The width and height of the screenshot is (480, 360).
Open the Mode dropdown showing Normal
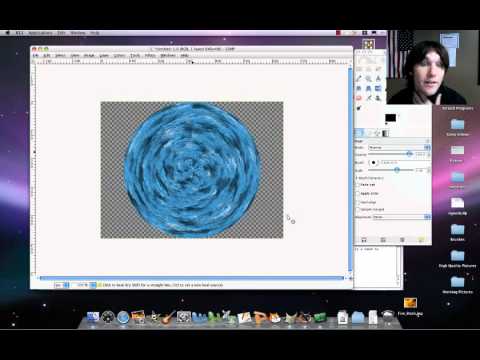[x=399, y=147]
